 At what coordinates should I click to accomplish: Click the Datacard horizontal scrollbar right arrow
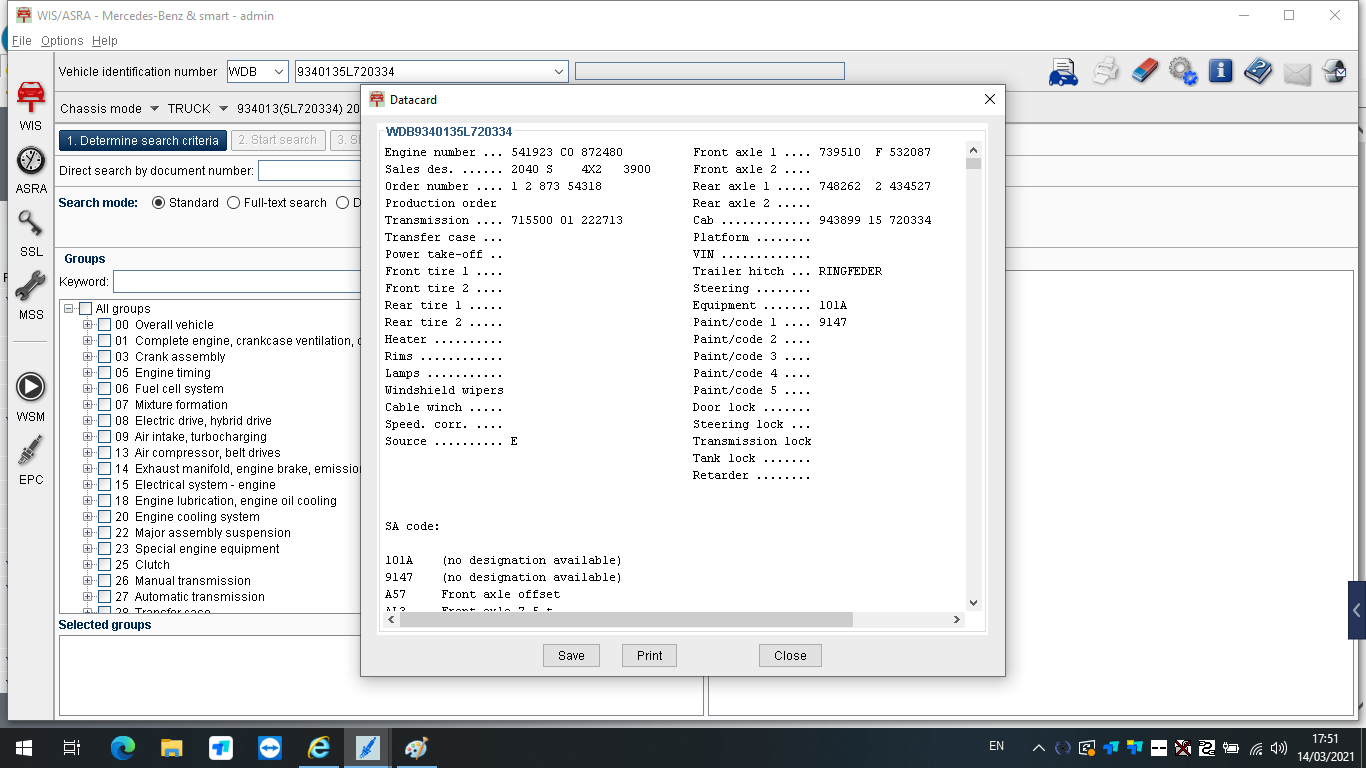point(957,620)
